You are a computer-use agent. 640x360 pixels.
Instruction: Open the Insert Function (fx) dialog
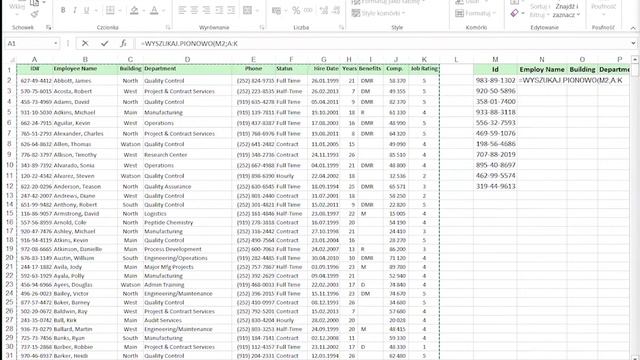[123, 43]
